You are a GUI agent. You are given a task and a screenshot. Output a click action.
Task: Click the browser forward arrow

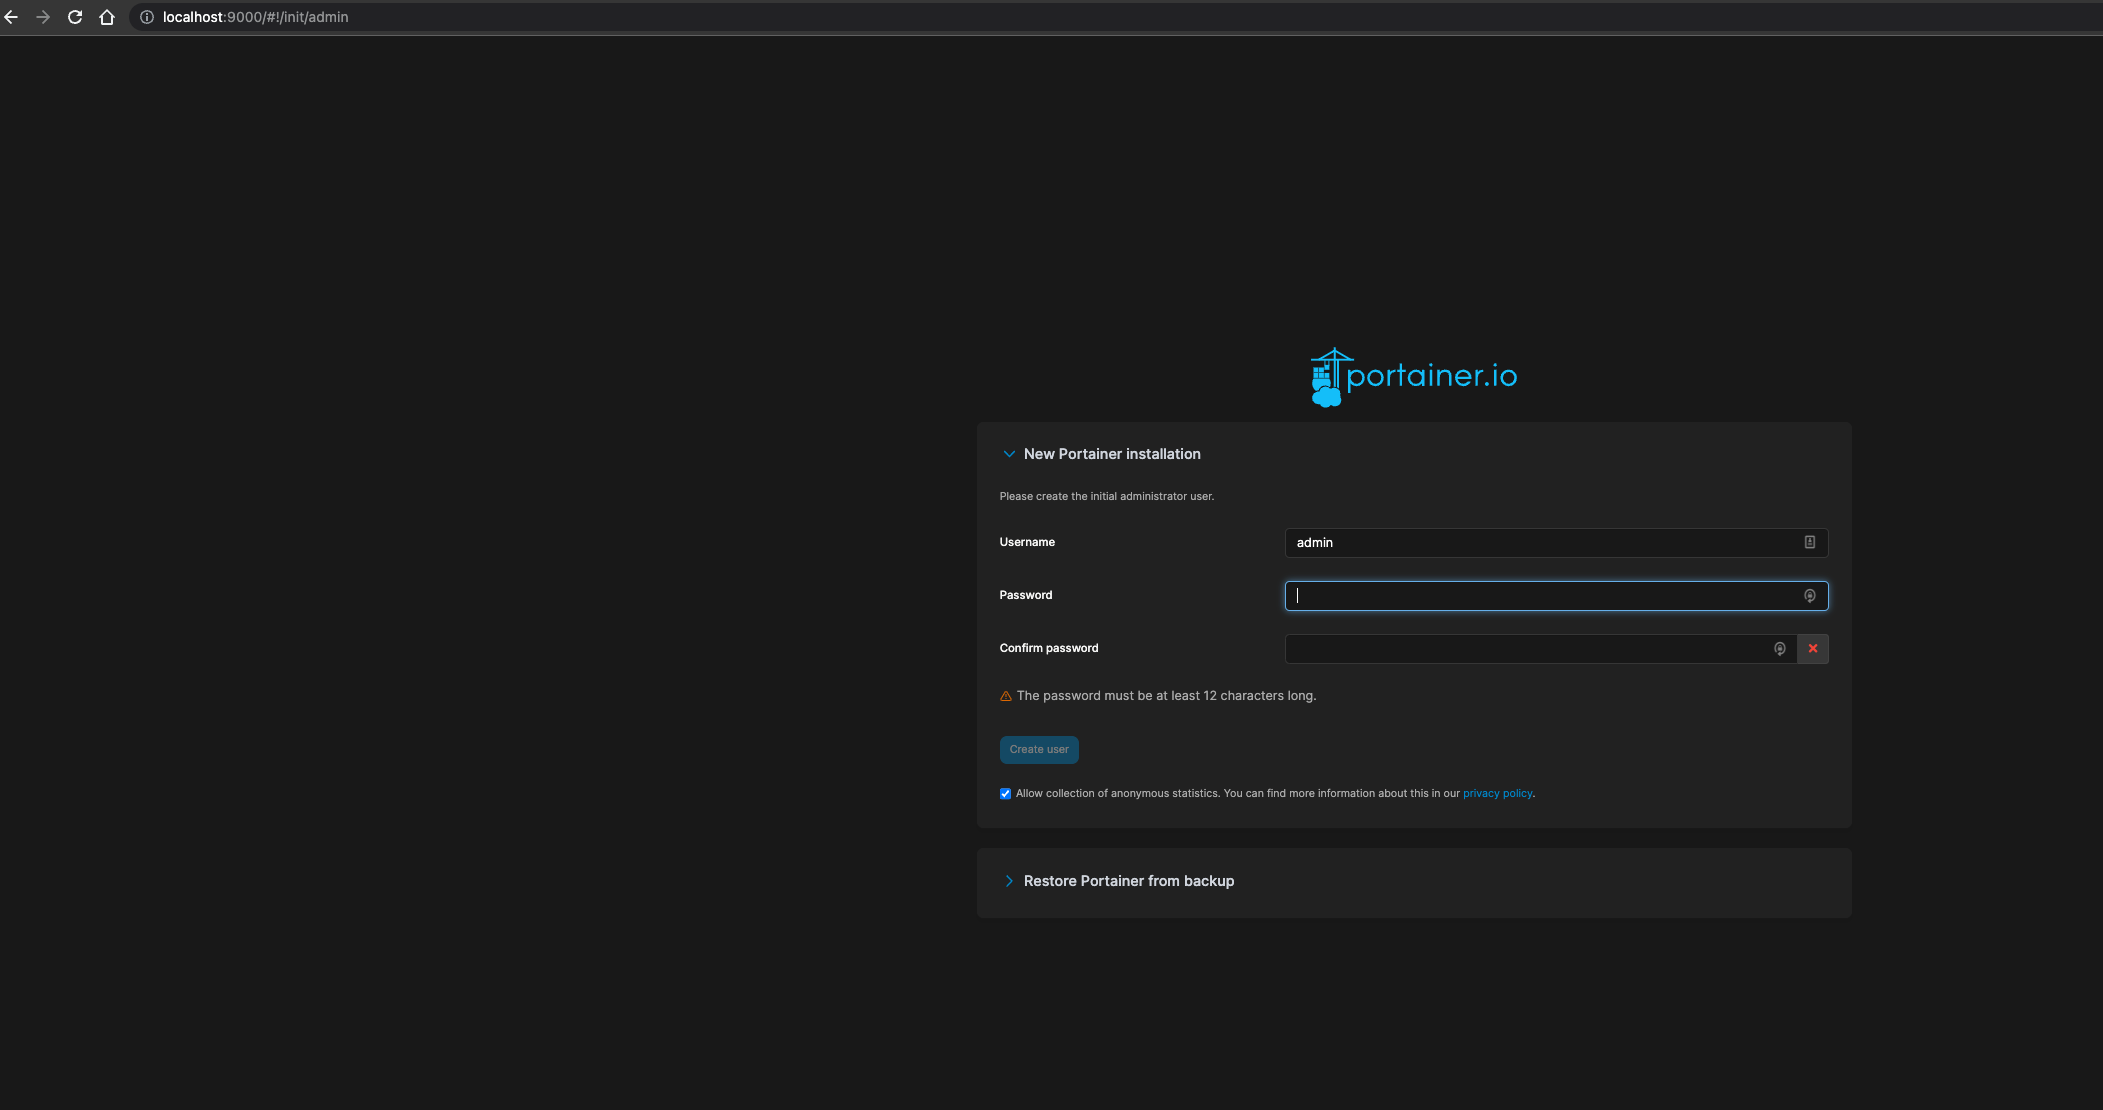click(x=43, y=17)
